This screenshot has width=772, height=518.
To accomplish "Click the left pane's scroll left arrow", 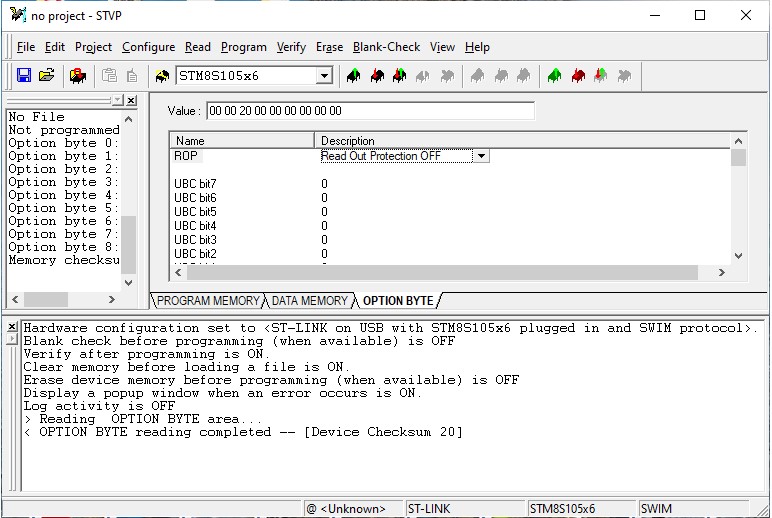I will click(15, 299).
